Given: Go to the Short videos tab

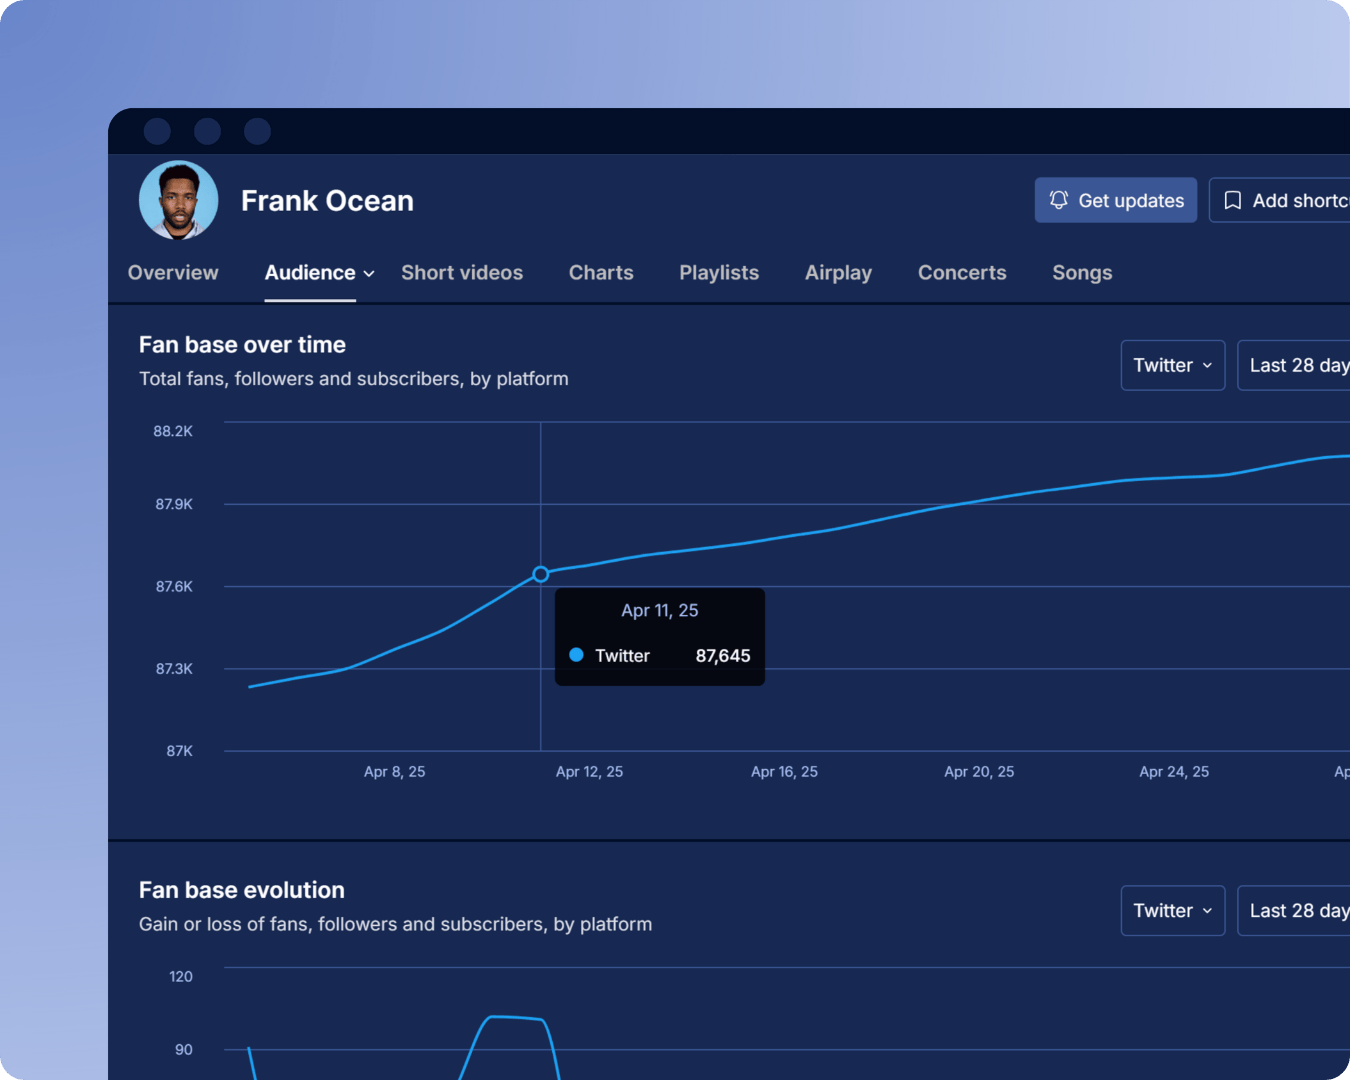Looking at the screenshot, I should [x=462, y=272].
